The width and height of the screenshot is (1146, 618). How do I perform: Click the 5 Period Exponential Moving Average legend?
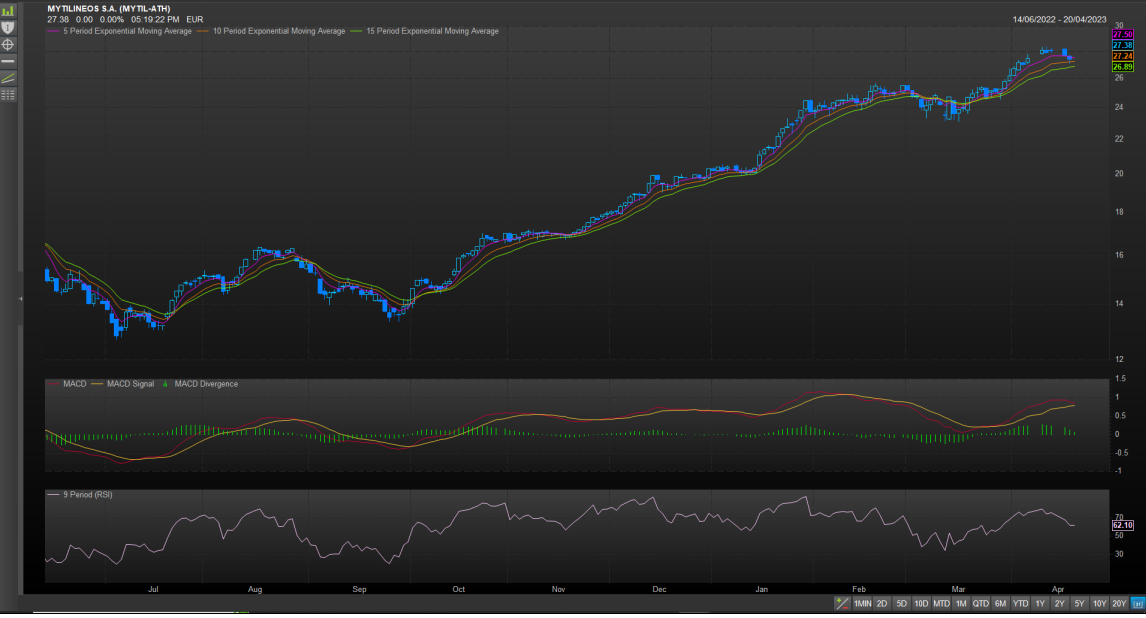tap(125, 32)
